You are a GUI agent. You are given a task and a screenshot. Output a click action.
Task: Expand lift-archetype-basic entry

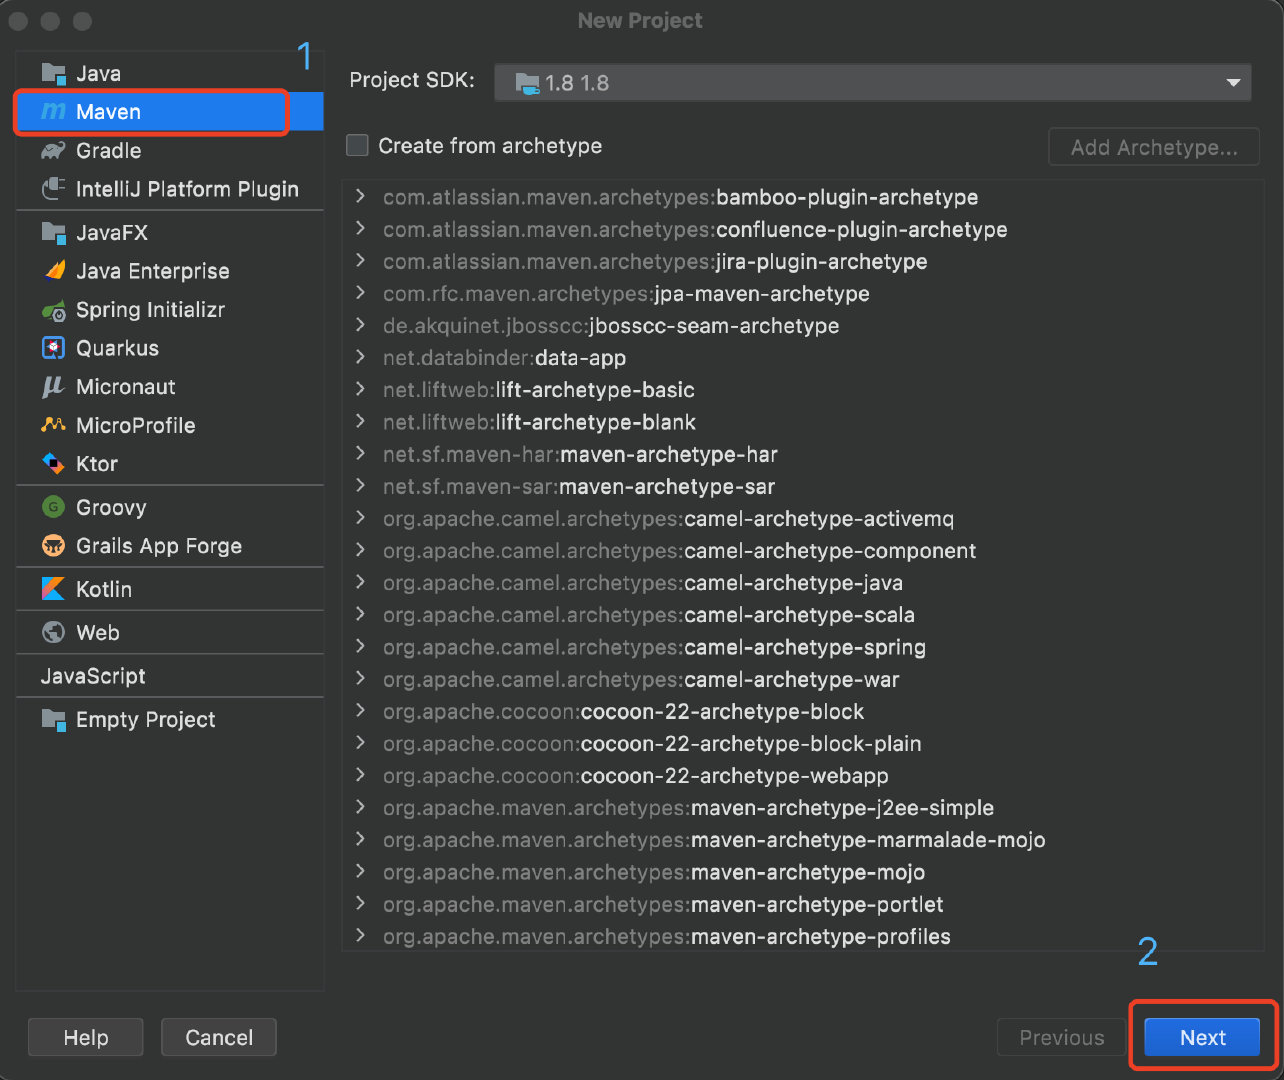(360, 390)
